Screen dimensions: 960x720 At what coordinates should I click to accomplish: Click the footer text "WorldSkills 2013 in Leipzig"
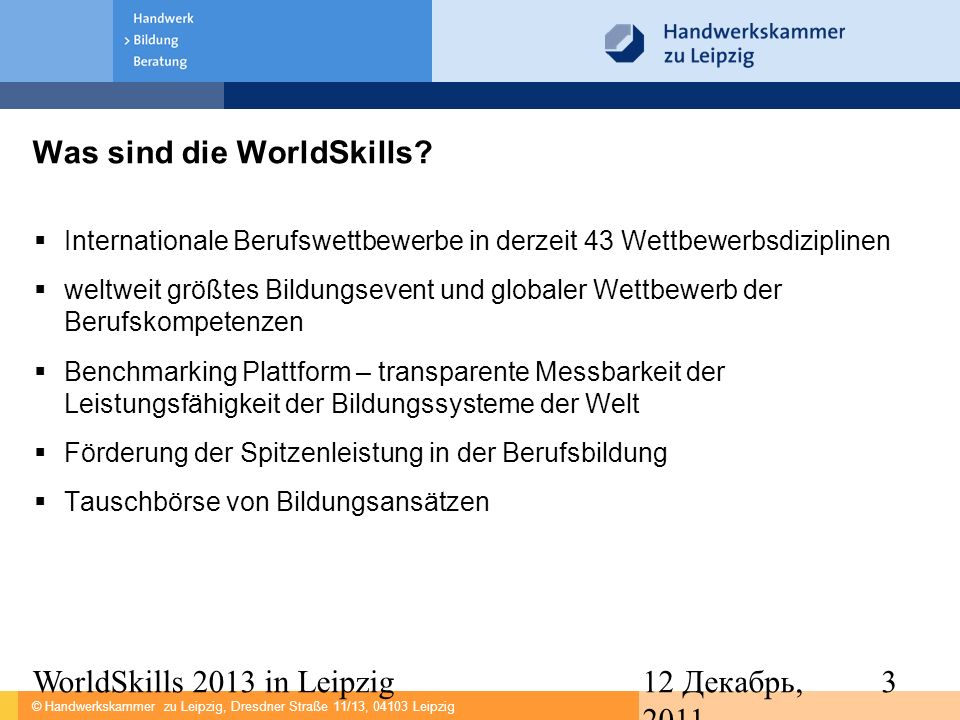pos(214,682)
